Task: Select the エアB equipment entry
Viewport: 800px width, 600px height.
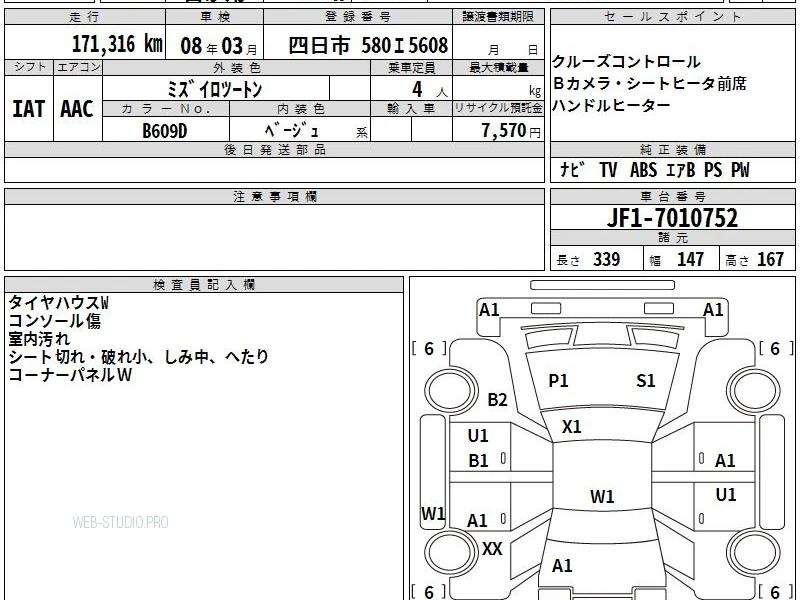Action: [x=681, y=169]
